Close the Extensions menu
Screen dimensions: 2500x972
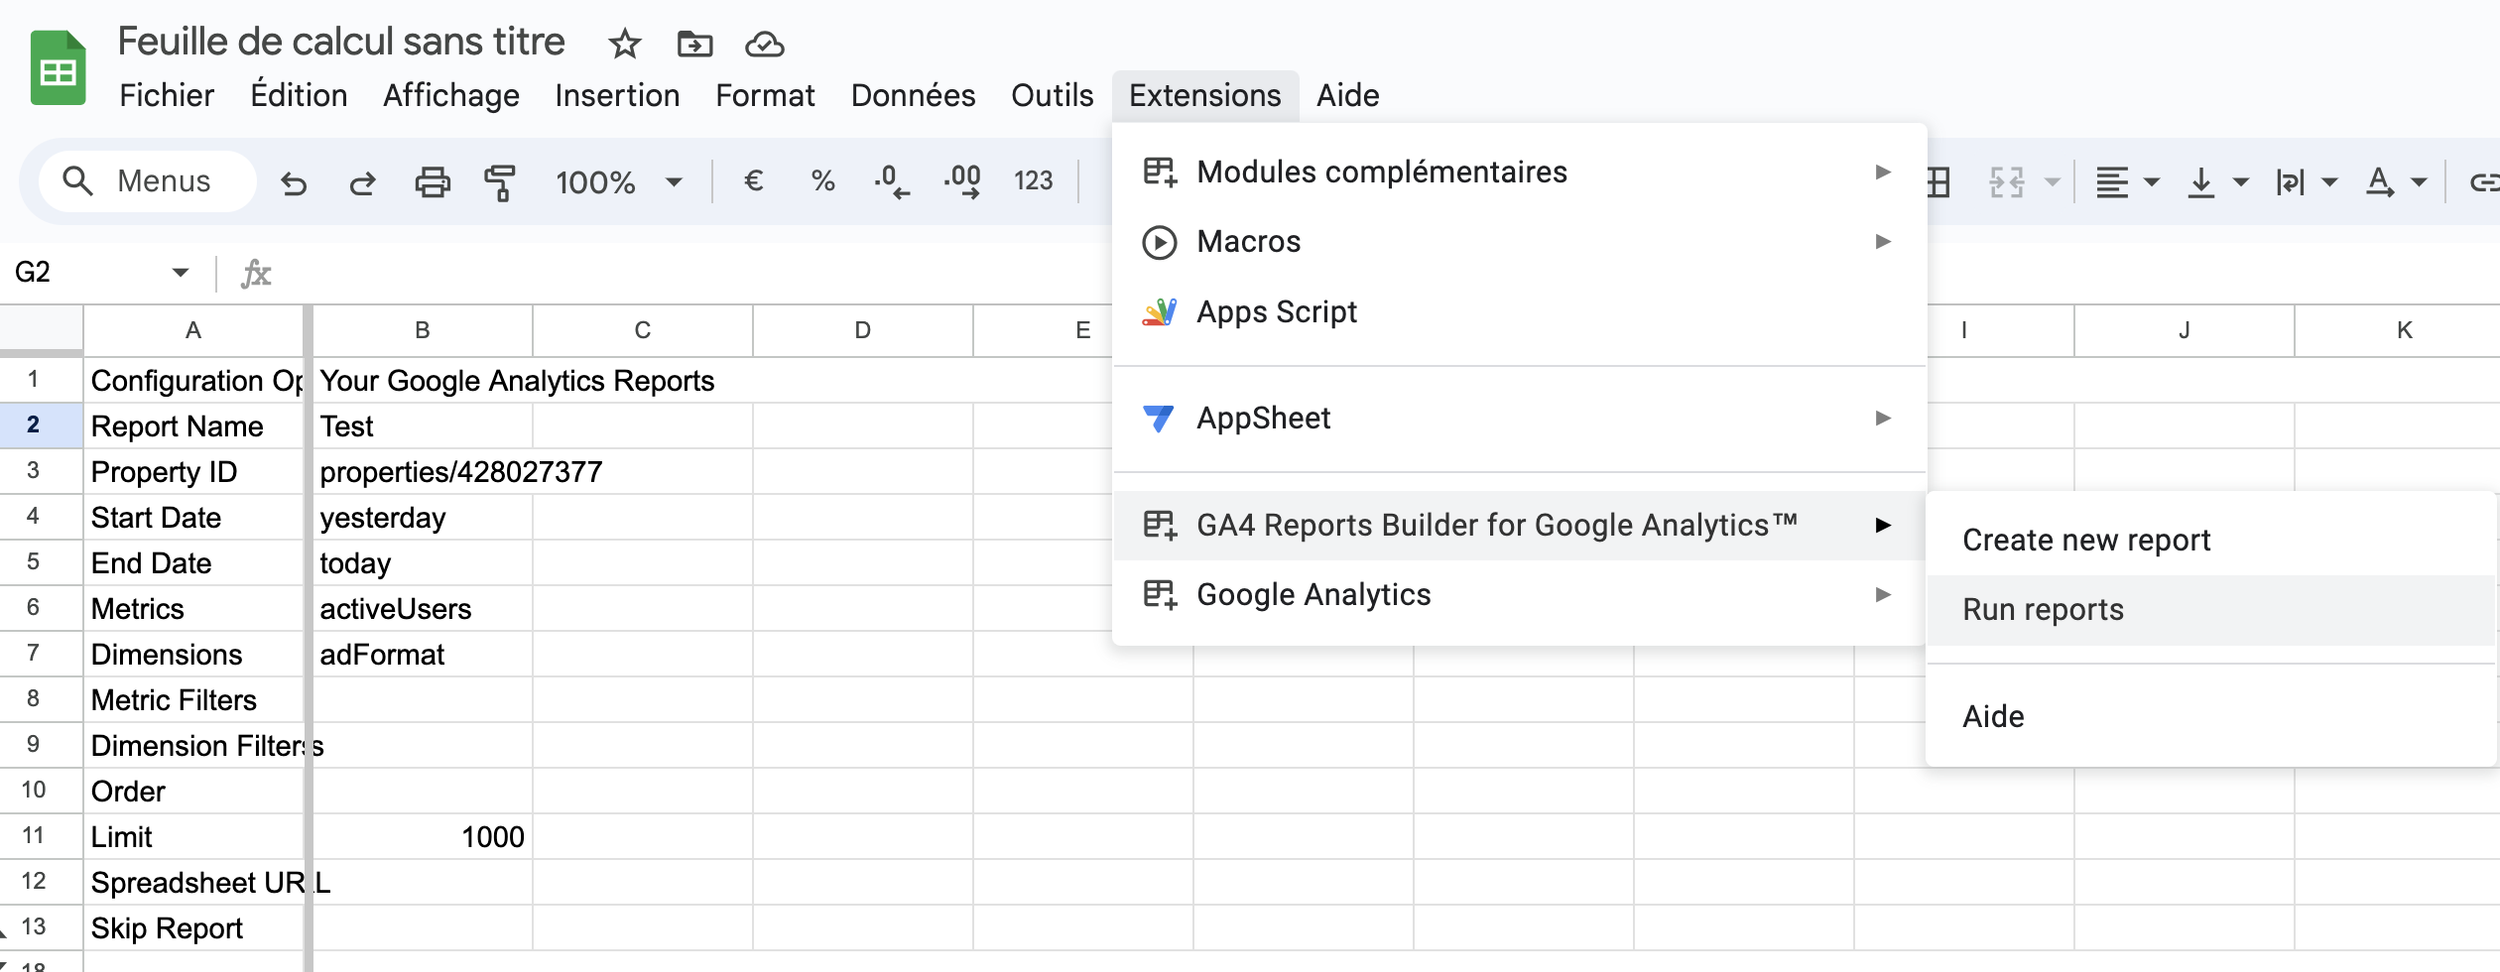click(1205, 96)
